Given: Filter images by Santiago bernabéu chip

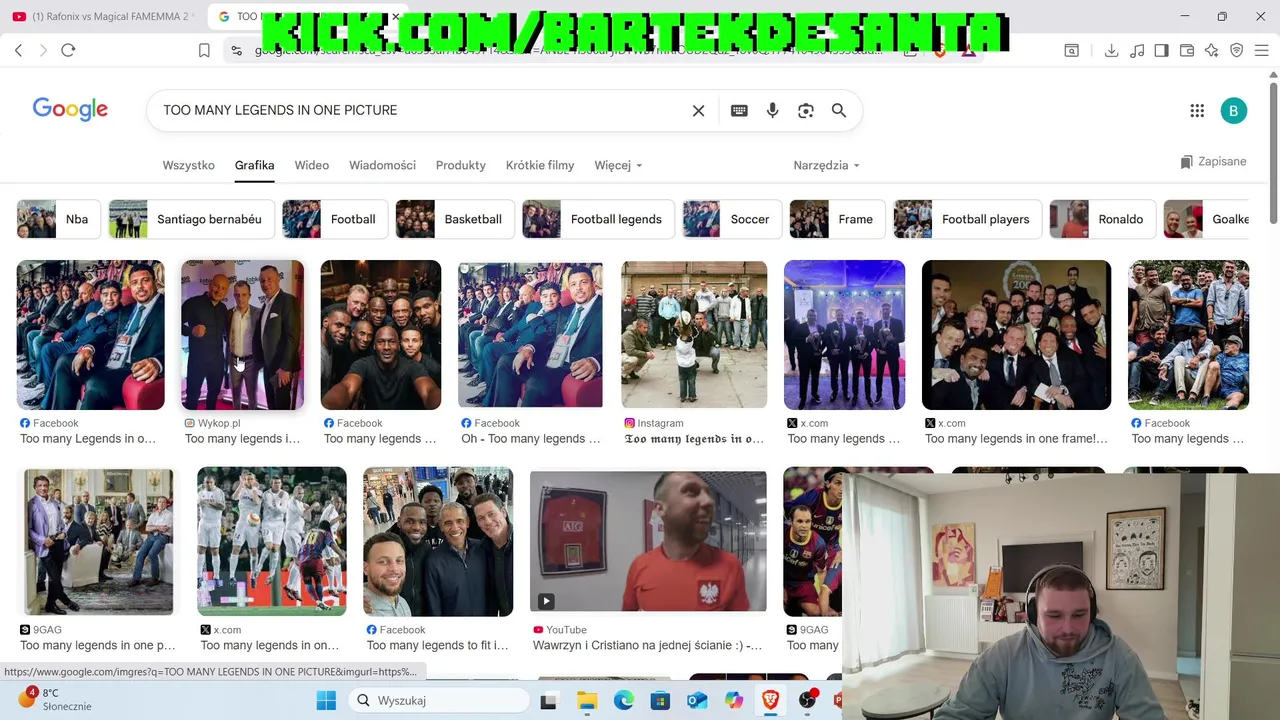Looking at the screenshot, I should [x=191, y=219].
